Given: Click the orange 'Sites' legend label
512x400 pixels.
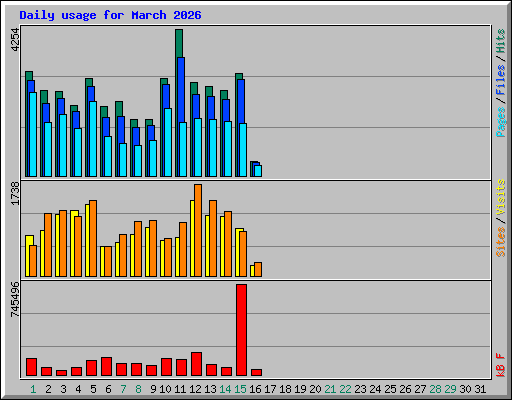Looking at the screenshot, I should [x=501, y=242].
